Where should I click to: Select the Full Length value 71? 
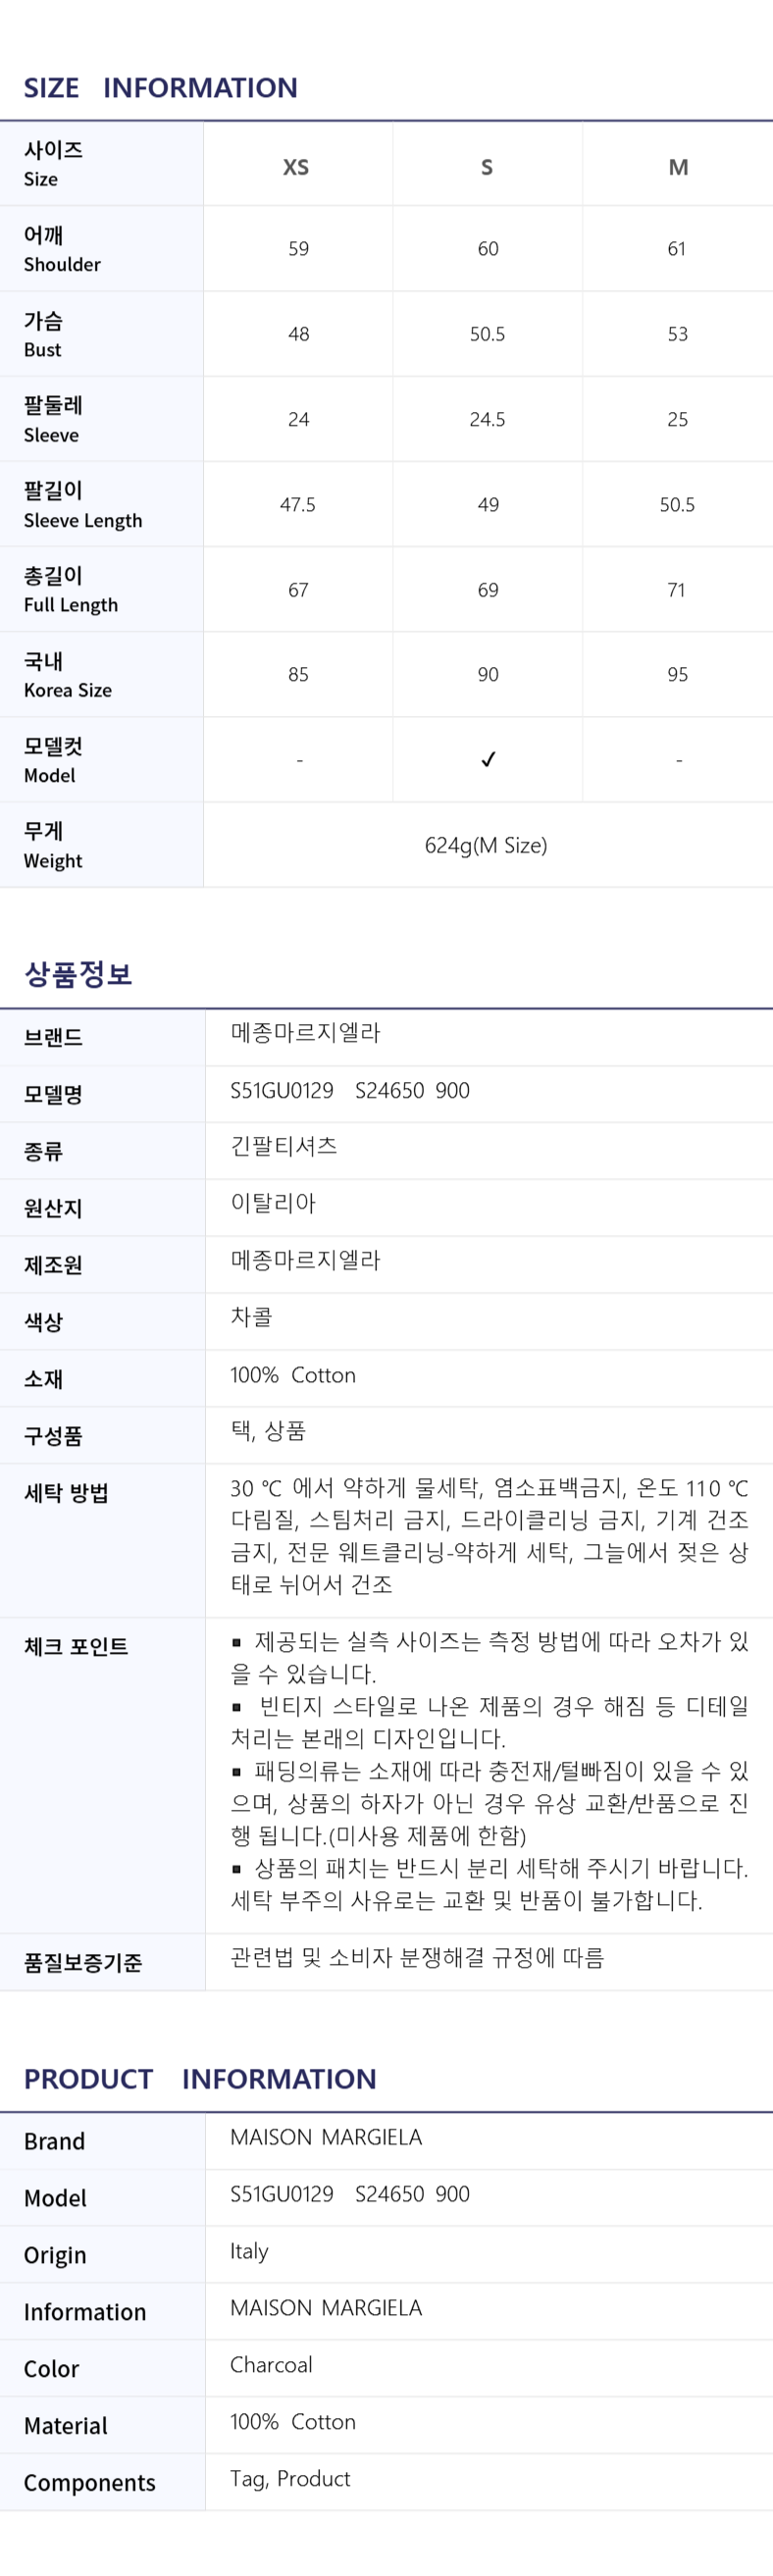[x=677, y=590]
